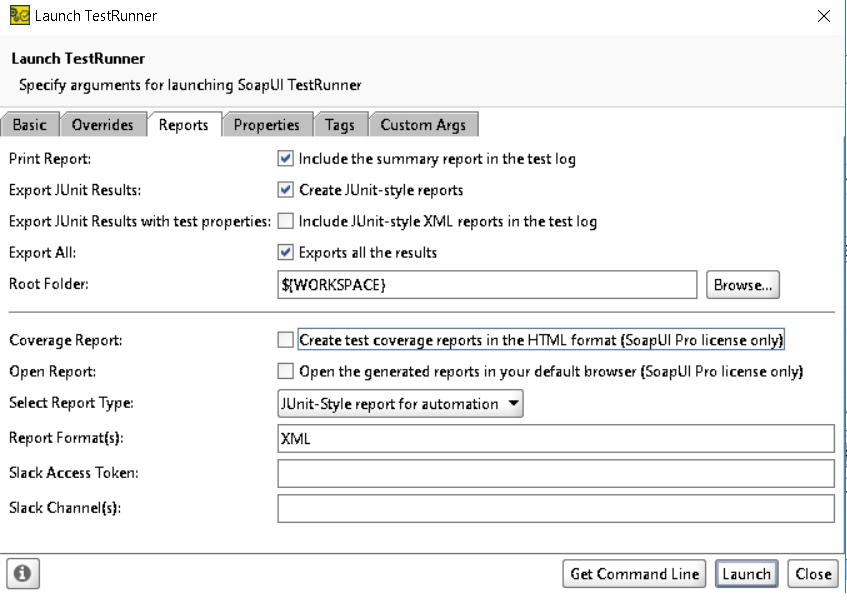Switch to the Basic tab
This screenshot has height=602, width=847.
coord(30,125)
